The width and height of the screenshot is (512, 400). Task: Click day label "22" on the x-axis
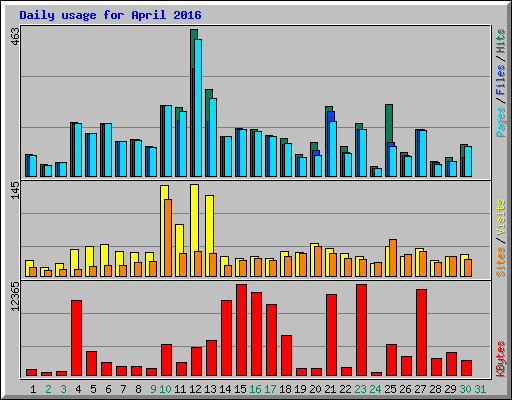click(x=345, y=389)
